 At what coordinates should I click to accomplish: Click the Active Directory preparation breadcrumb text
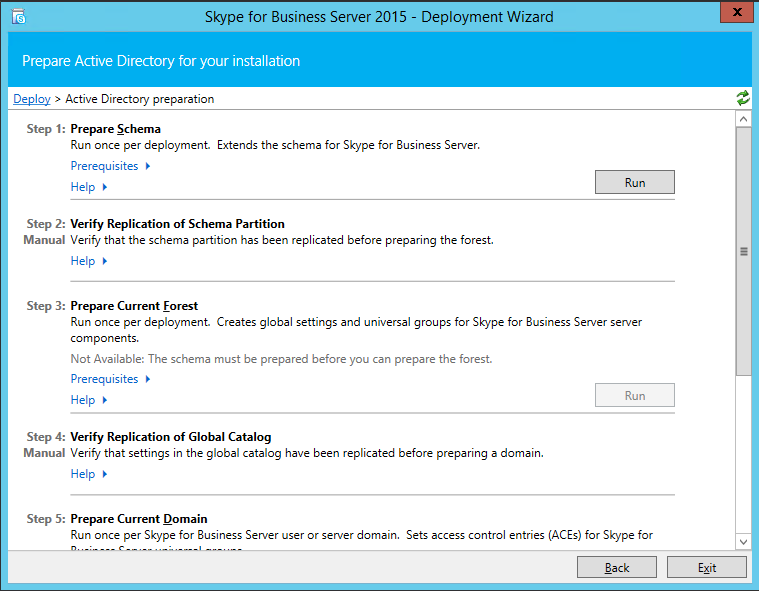coord(139,99)
